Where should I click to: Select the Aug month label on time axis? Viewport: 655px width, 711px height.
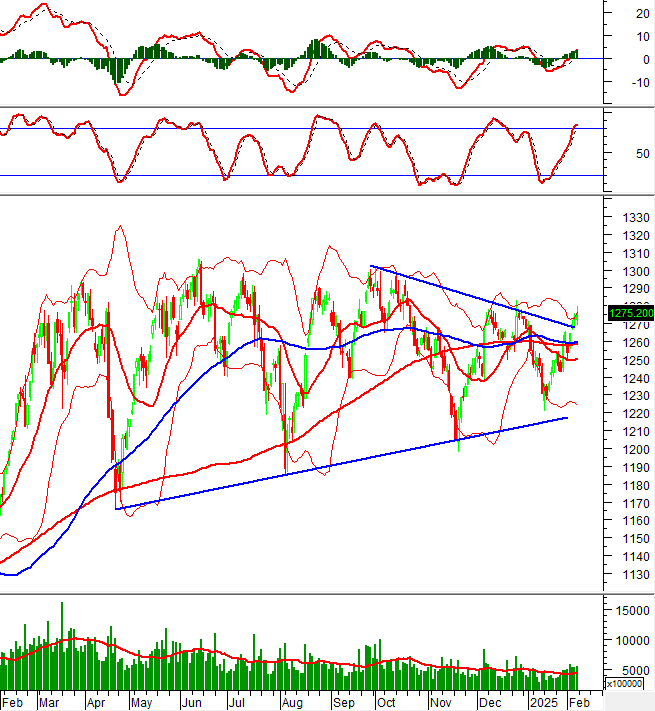point(293,702)
